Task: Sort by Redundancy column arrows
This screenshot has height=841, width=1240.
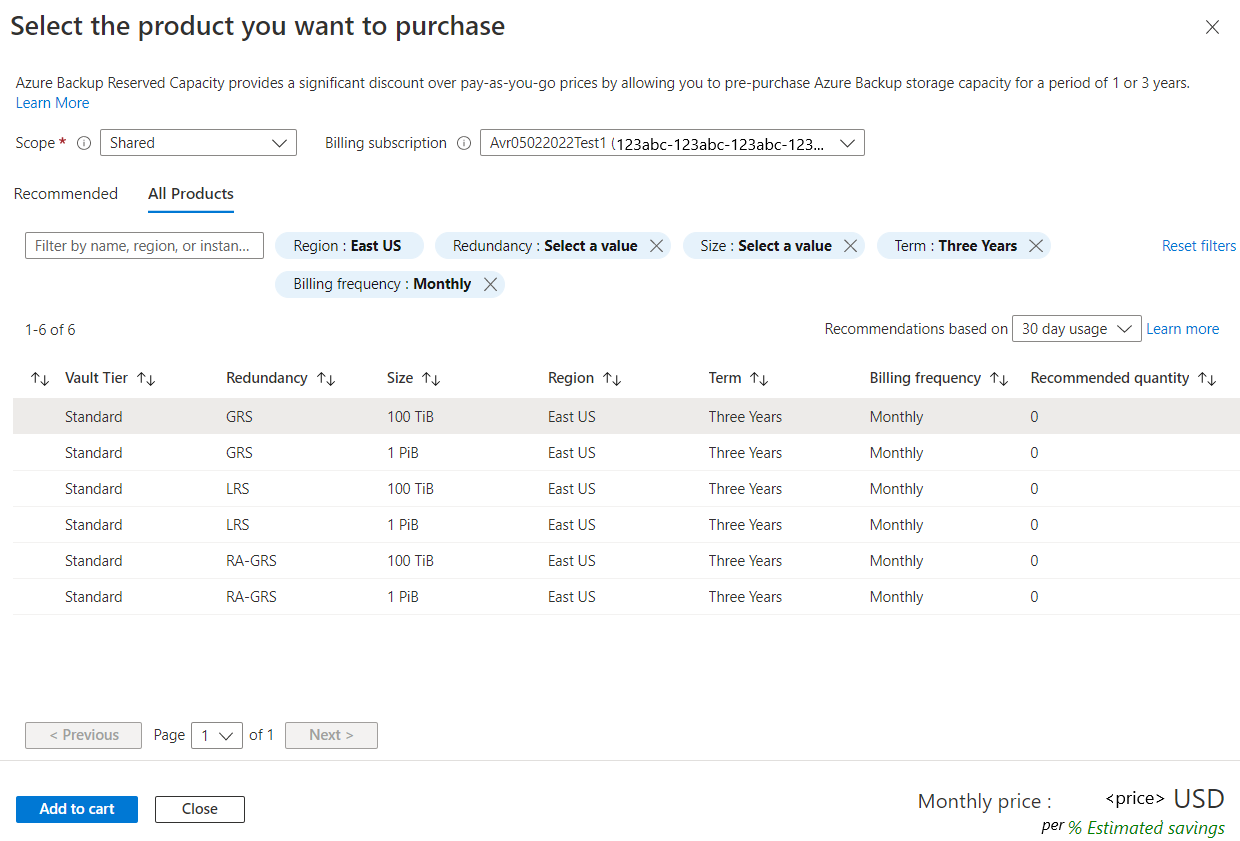Action: click(326, 379)
